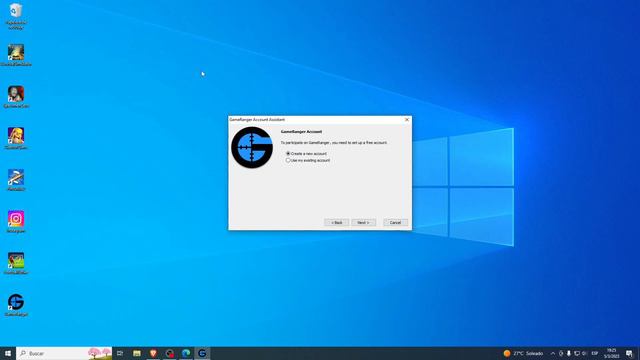
Task: Open the clock and date flyout
Action: (x=611, y=353)
